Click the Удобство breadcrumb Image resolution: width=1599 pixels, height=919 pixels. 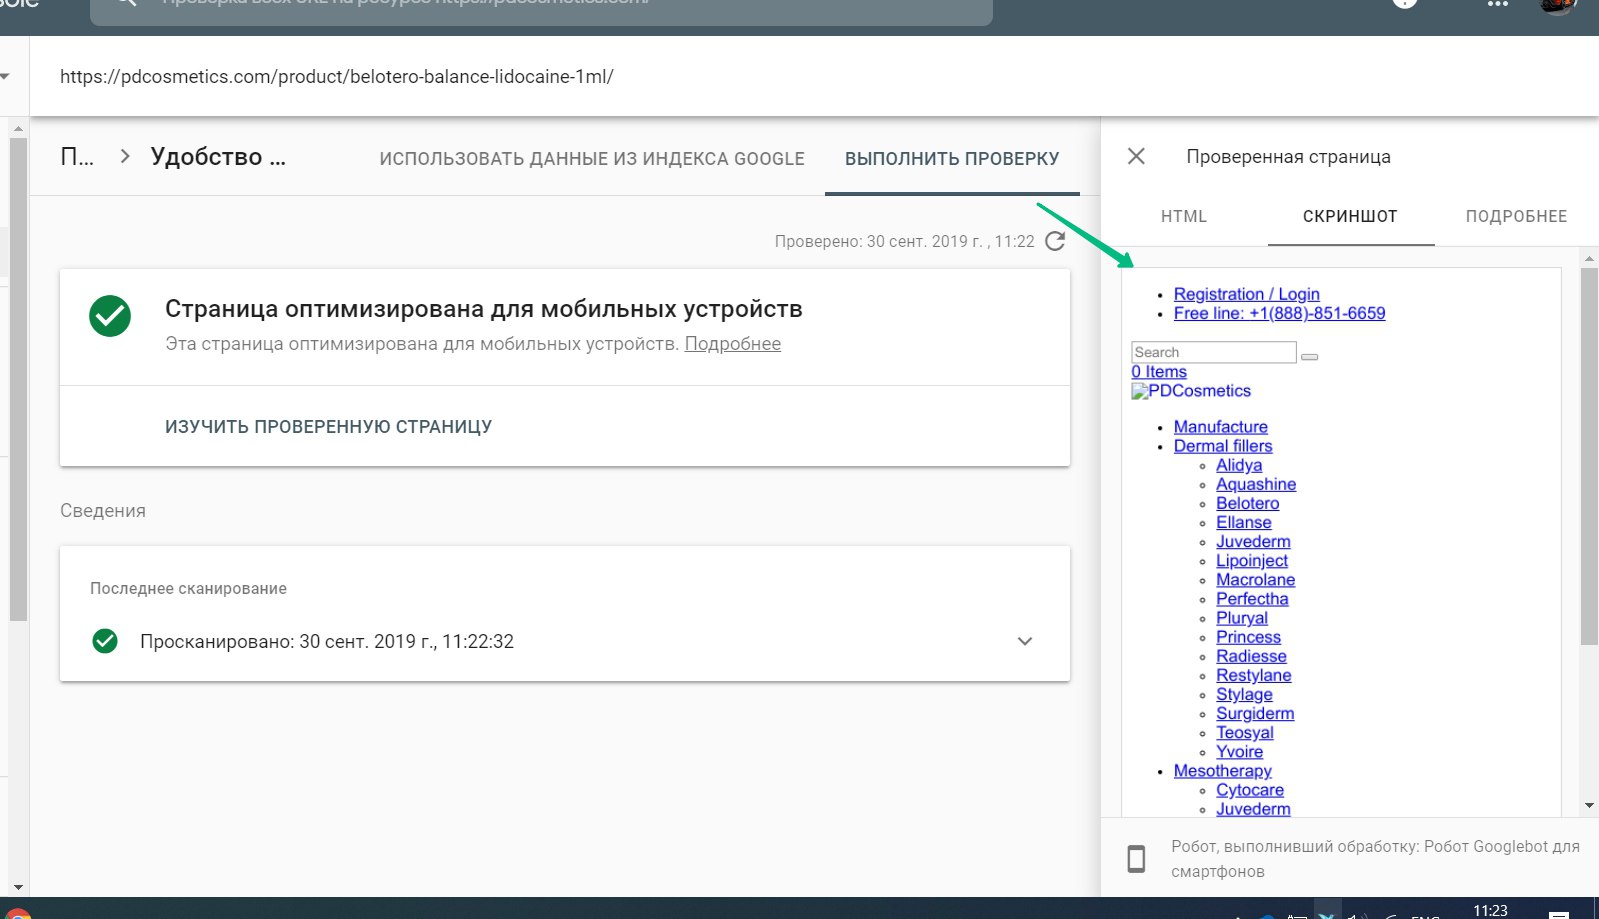[218, 157]
